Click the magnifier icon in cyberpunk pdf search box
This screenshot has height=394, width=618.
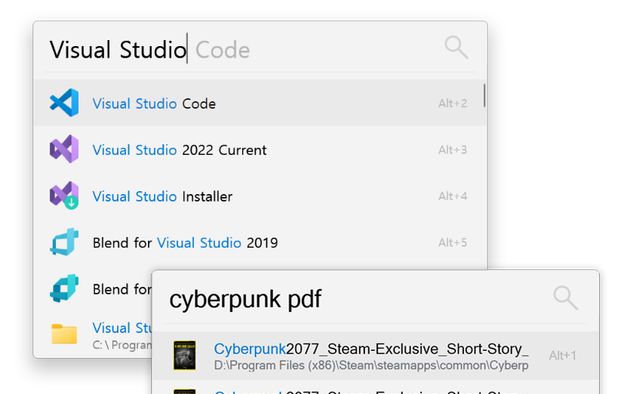click(565, 297)
